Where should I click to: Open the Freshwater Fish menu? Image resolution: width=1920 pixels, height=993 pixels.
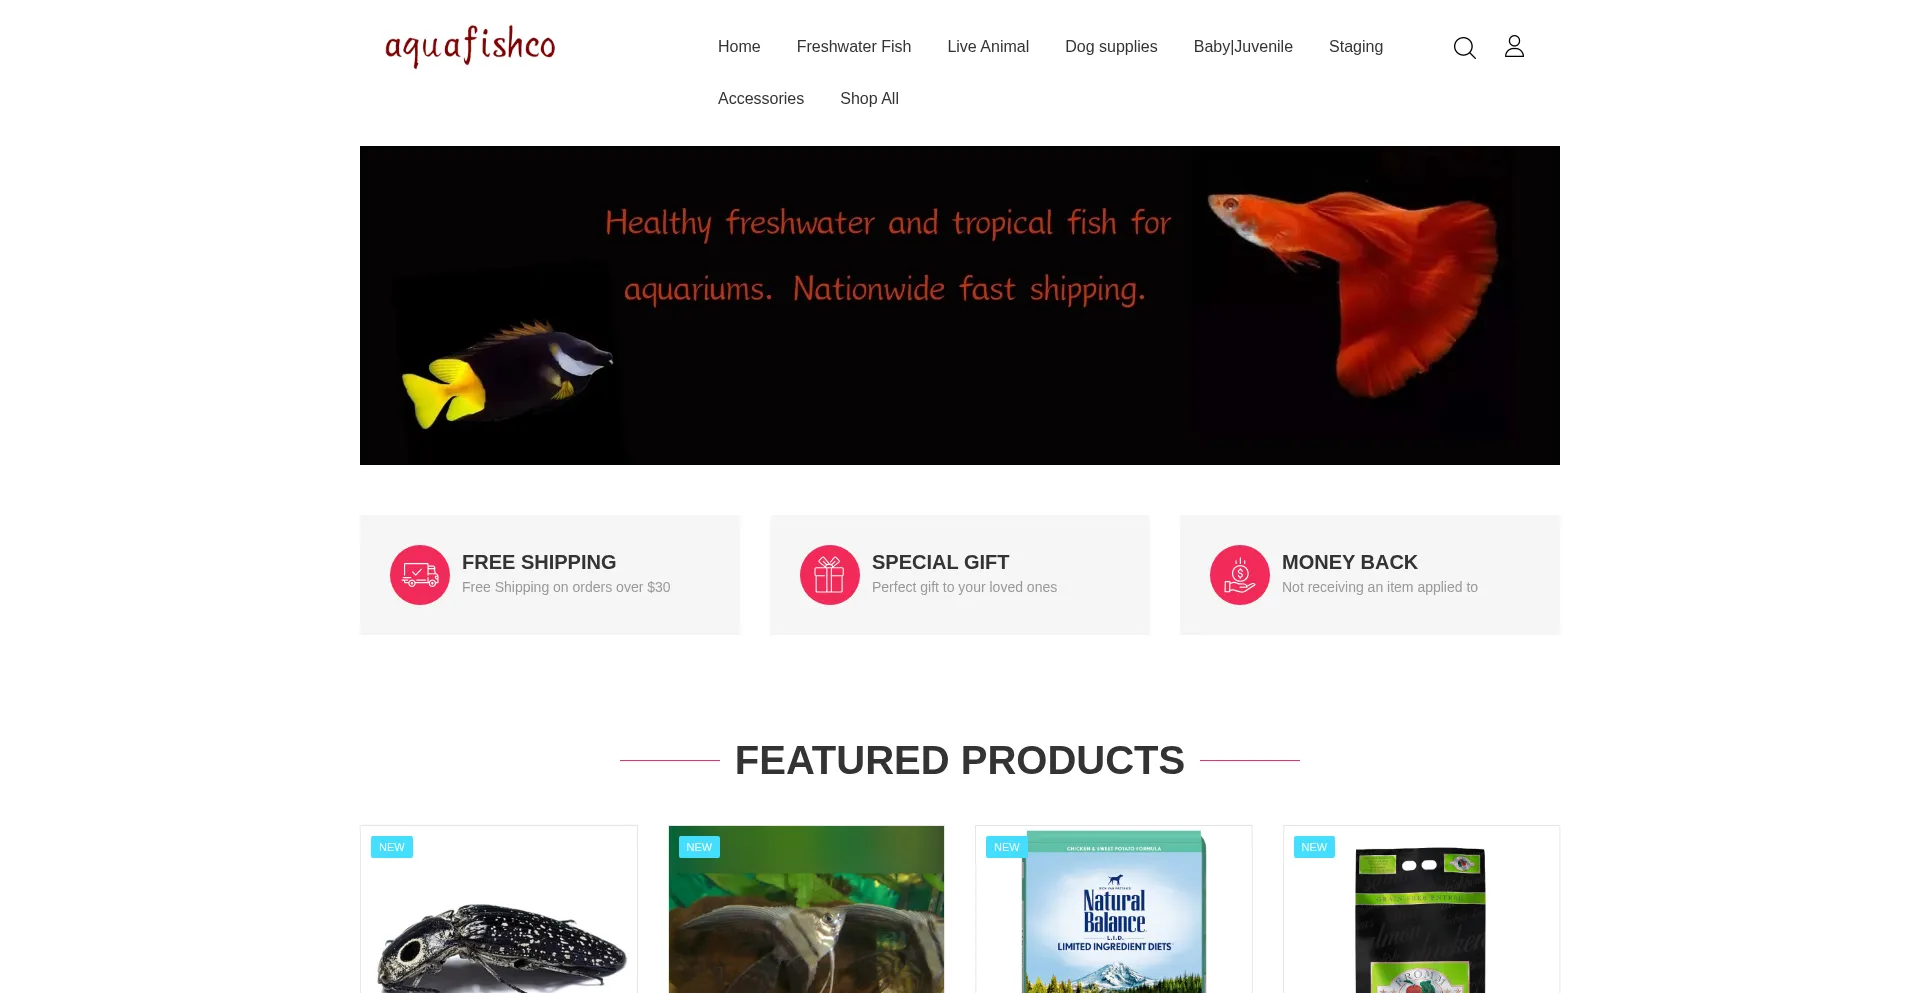(x=854, y=46)
